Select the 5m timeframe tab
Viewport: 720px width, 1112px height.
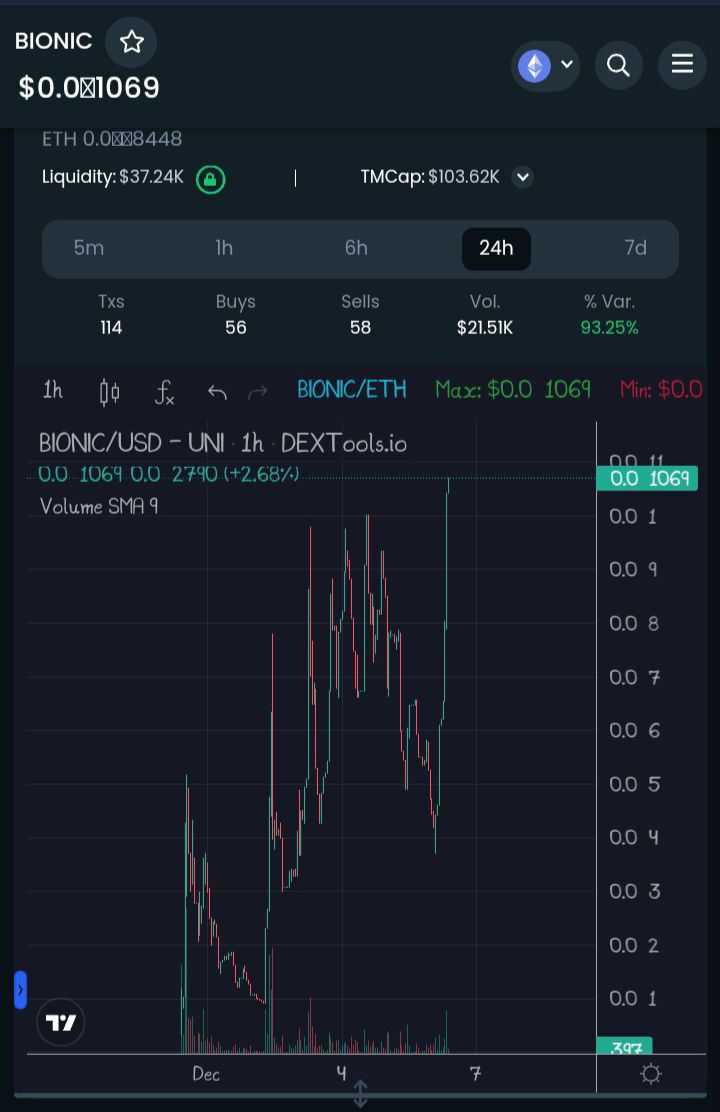(89, 248)
